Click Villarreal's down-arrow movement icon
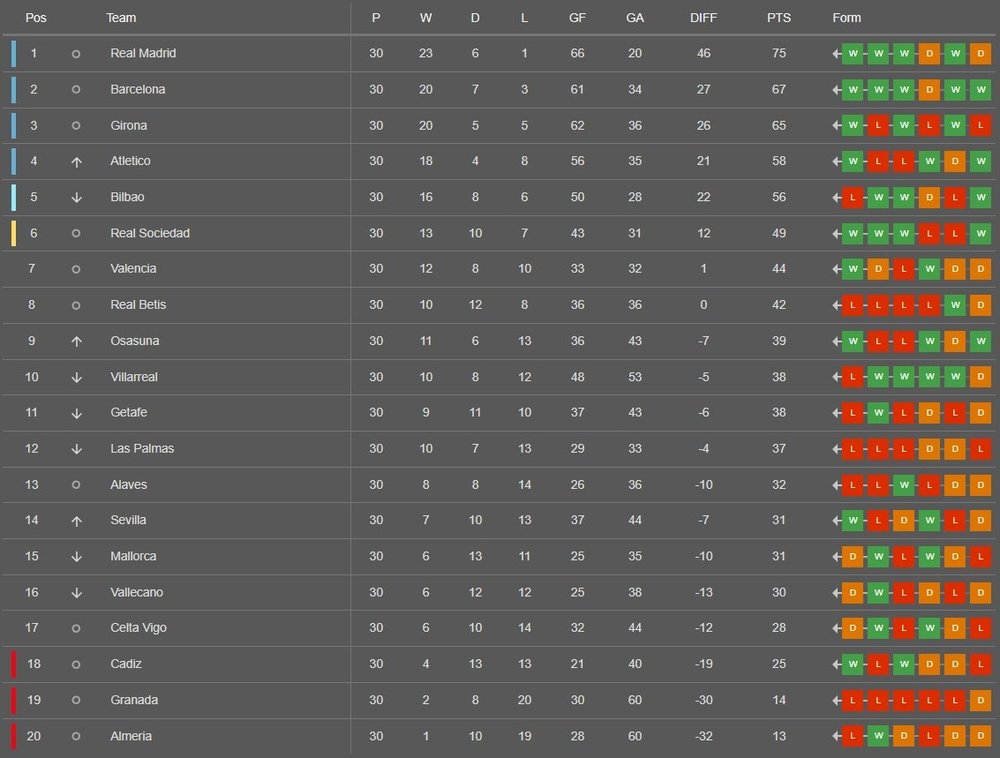1000x758 pixels. pyautogui.click(x=76, y=377)
